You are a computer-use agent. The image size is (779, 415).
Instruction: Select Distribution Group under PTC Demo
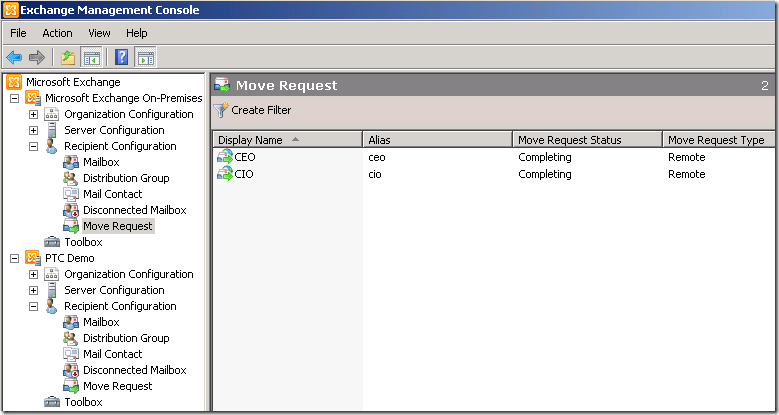pyautogui.click(x=126, y=338)
